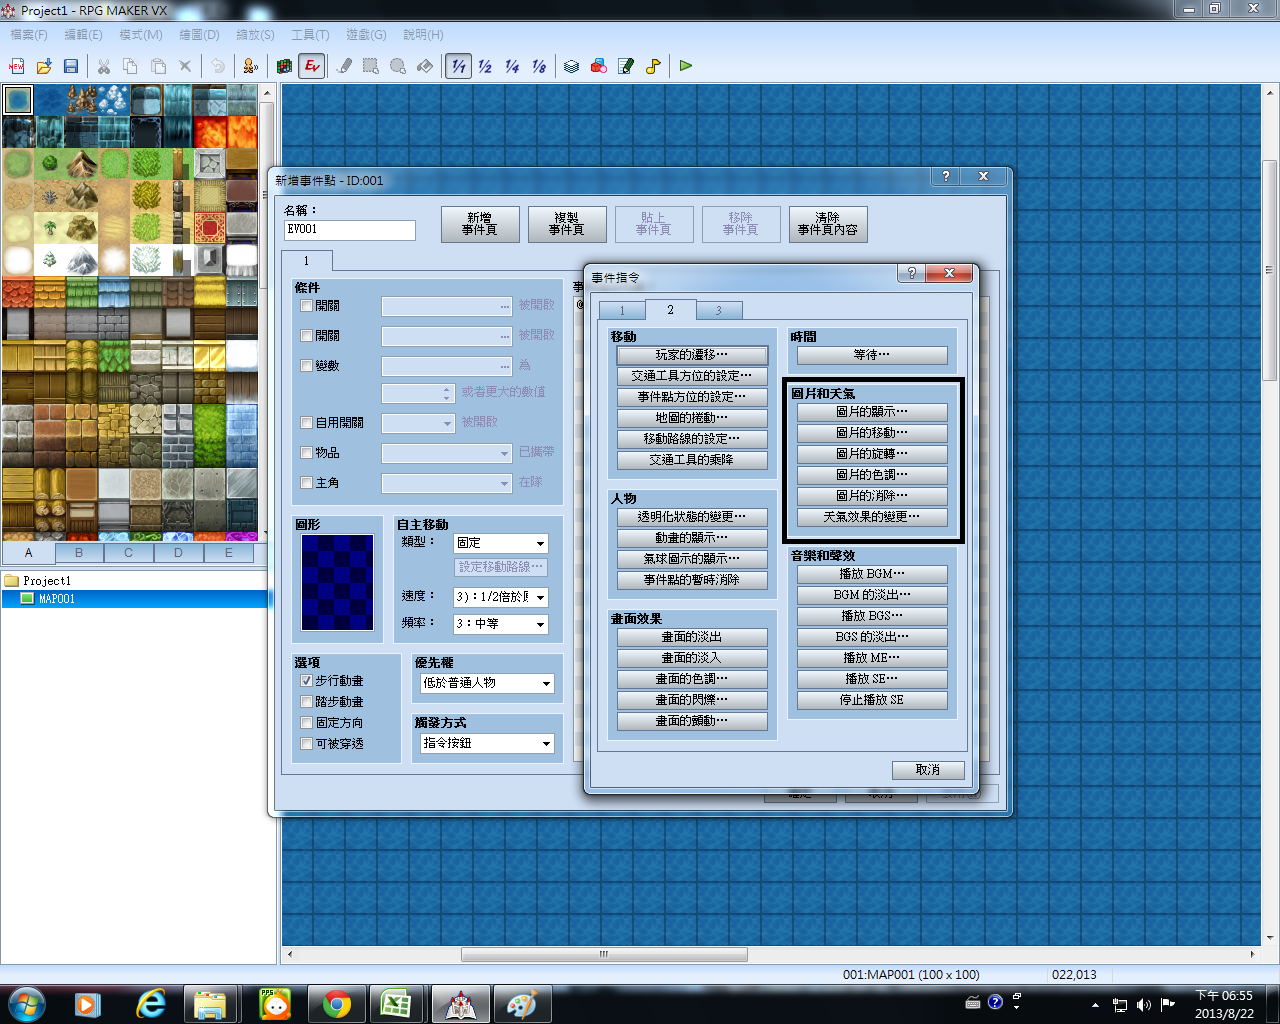
Task: Switch to tab 1 in 事件指令 dialog
Action: [621, 311]
